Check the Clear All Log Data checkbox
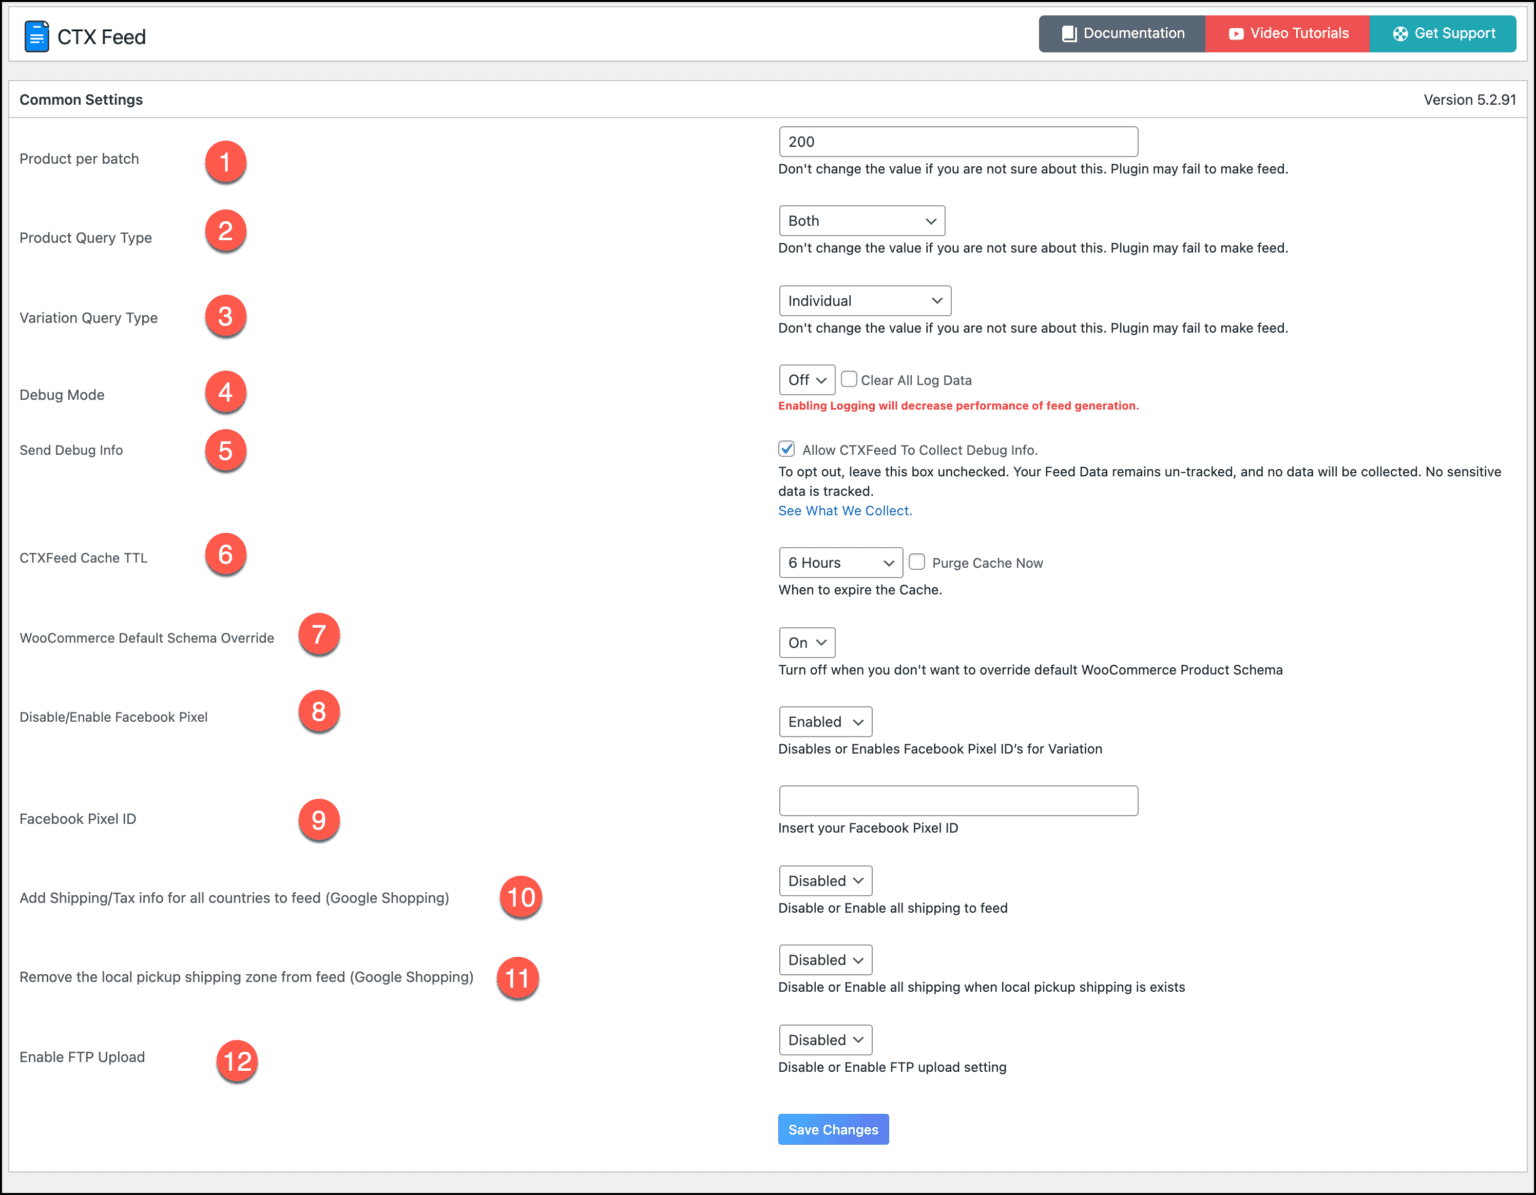This screenshot has width=1536, height=1195. point(849,379)
